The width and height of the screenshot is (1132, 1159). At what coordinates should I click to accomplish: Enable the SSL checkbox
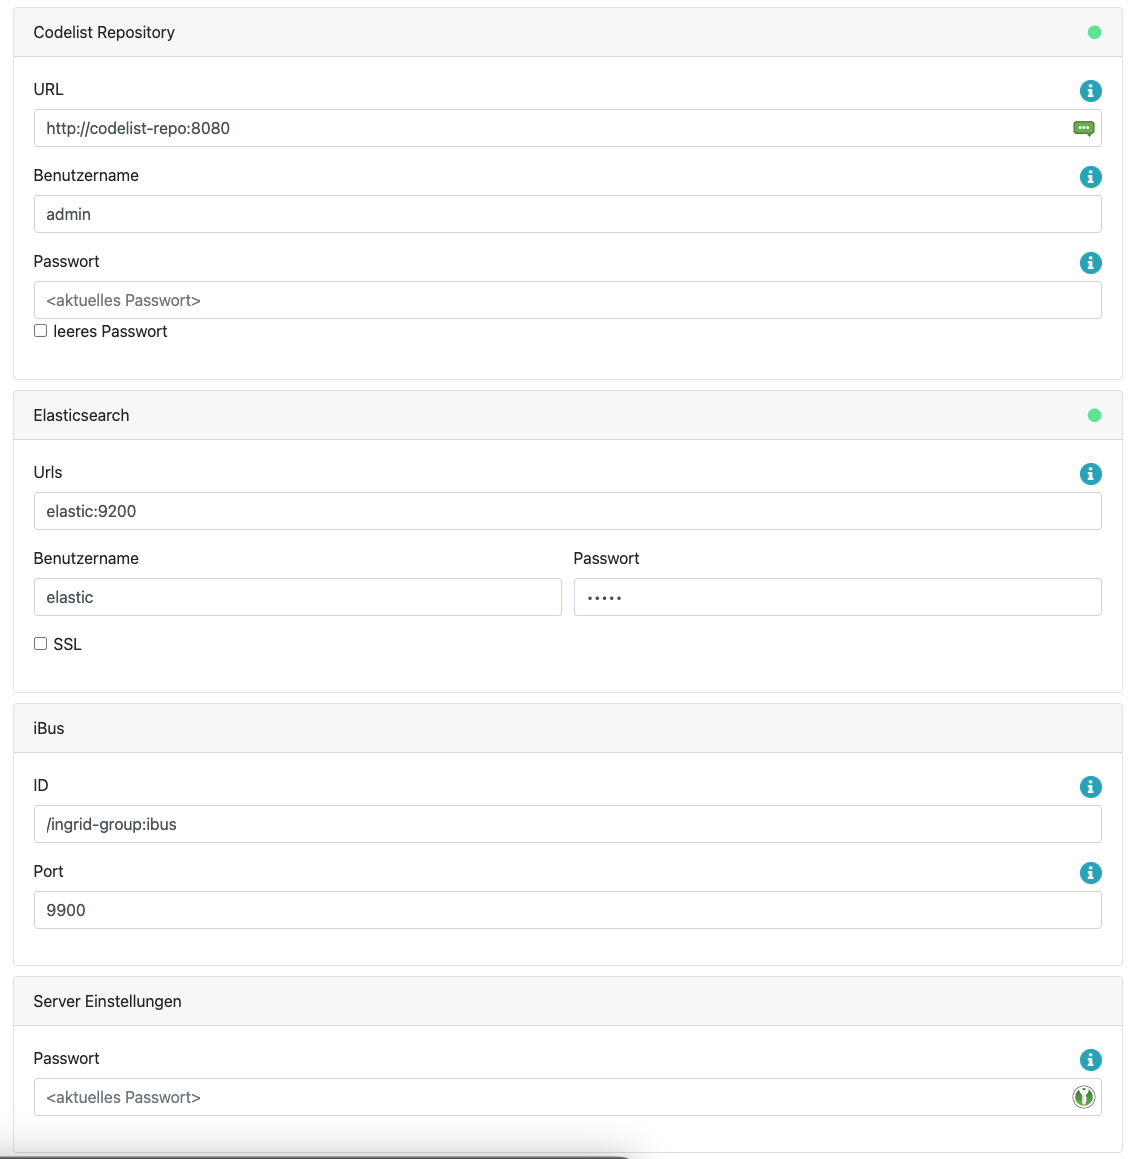41,644
